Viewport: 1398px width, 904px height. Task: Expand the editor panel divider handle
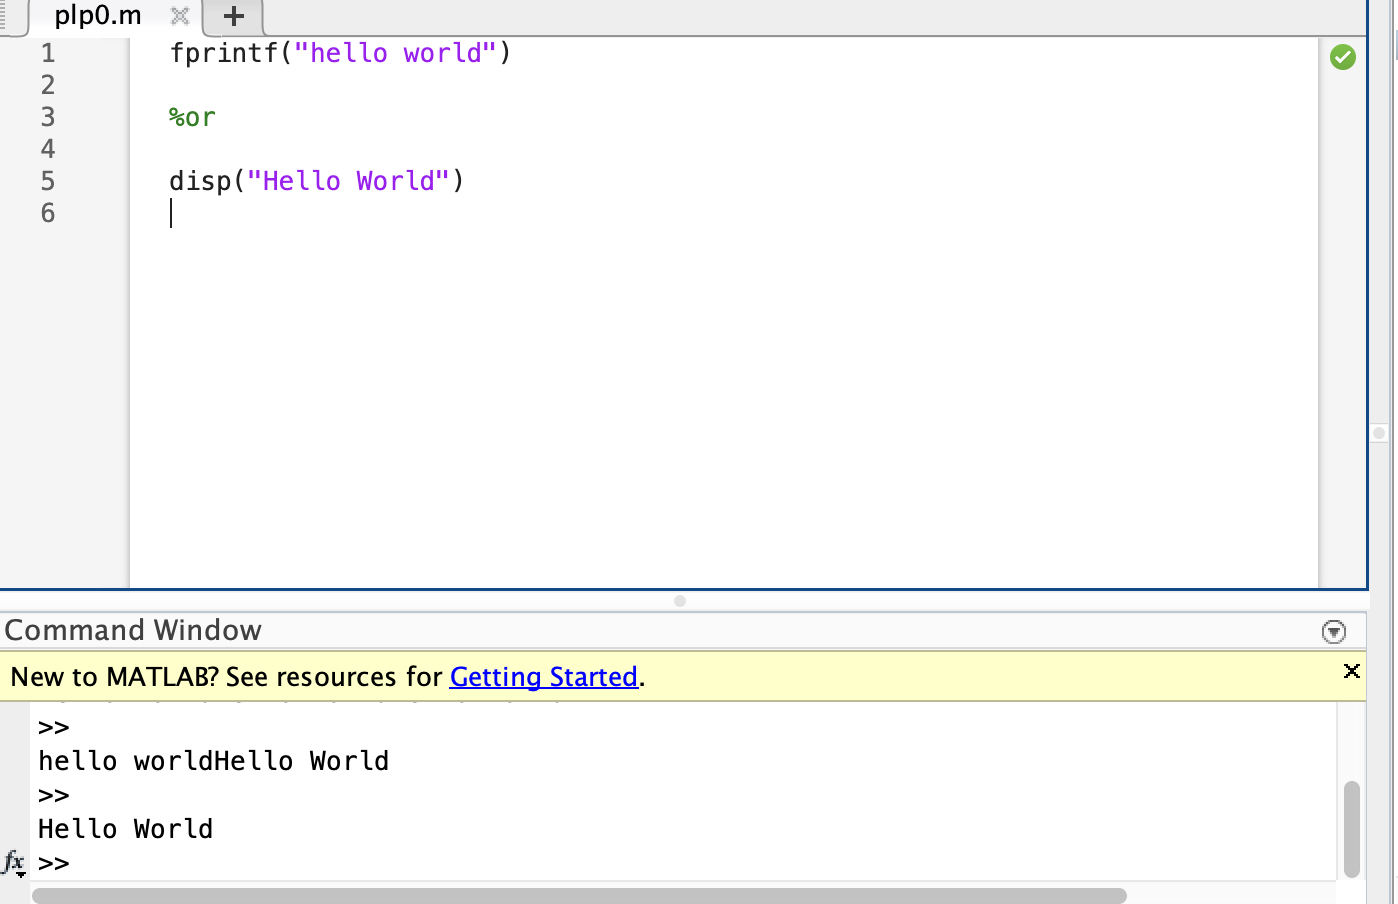click(x=679, y=601)
